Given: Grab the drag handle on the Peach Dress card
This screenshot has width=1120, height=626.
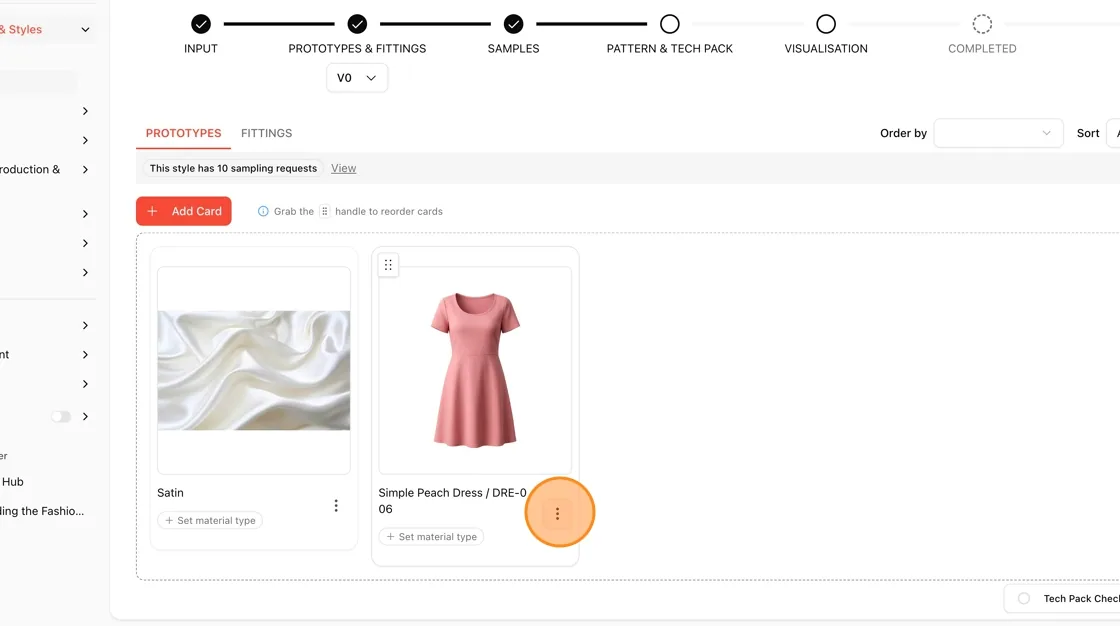Looking at the screenshot, I should [388, 266].
